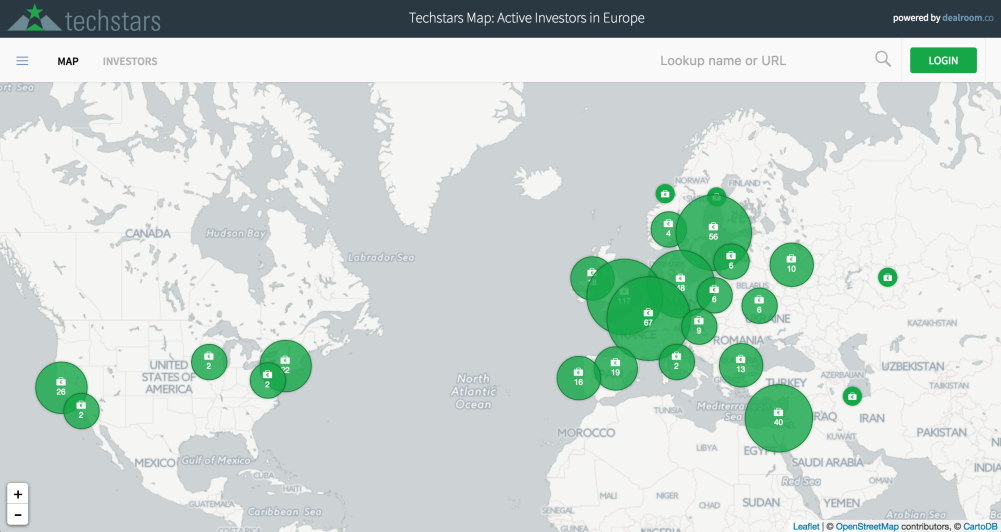
Task: Select the 56 investors cluster over Sweden
Action: coord(714,232)
